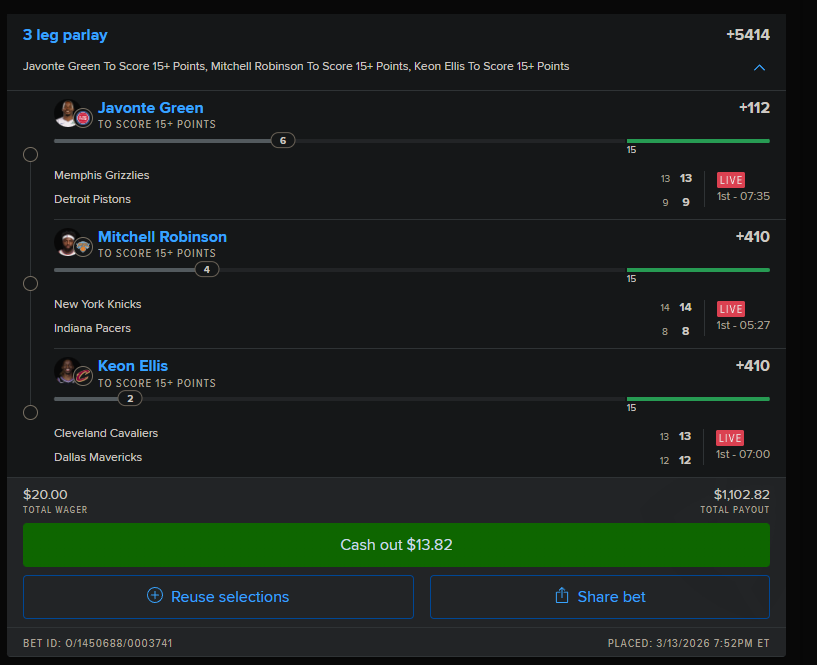
Task: Click New York Knicks team name
Action: click(97, 304)
